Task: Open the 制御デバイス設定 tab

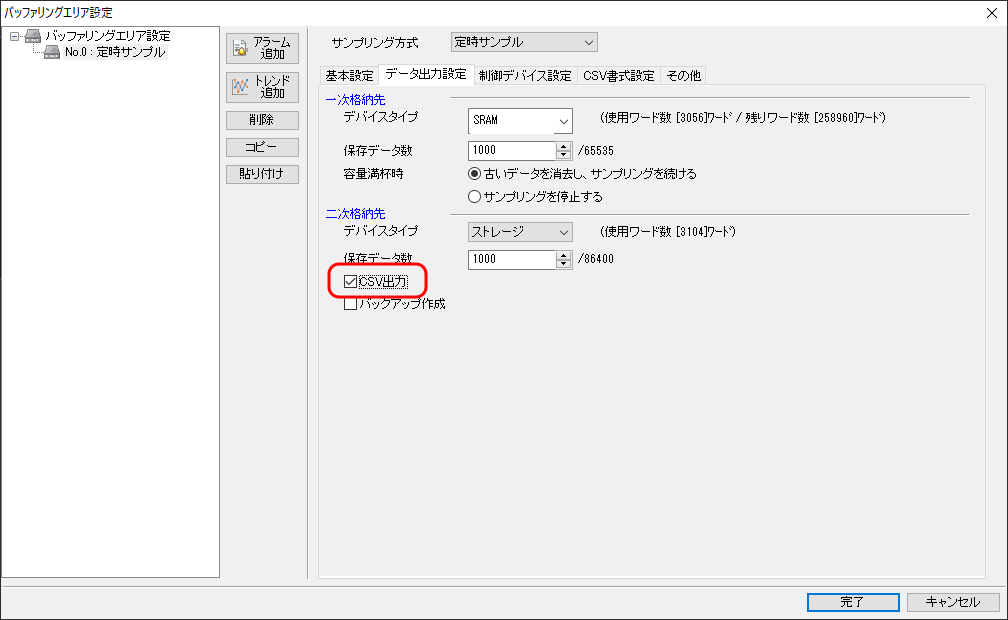Action: point(525,76)
